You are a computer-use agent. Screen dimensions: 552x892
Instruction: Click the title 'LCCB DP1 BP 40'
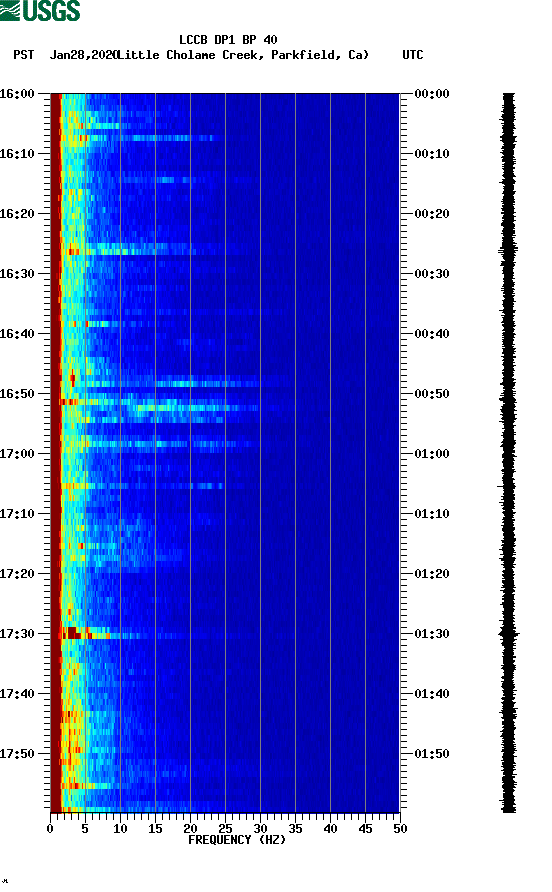click(x=228, y=40)
